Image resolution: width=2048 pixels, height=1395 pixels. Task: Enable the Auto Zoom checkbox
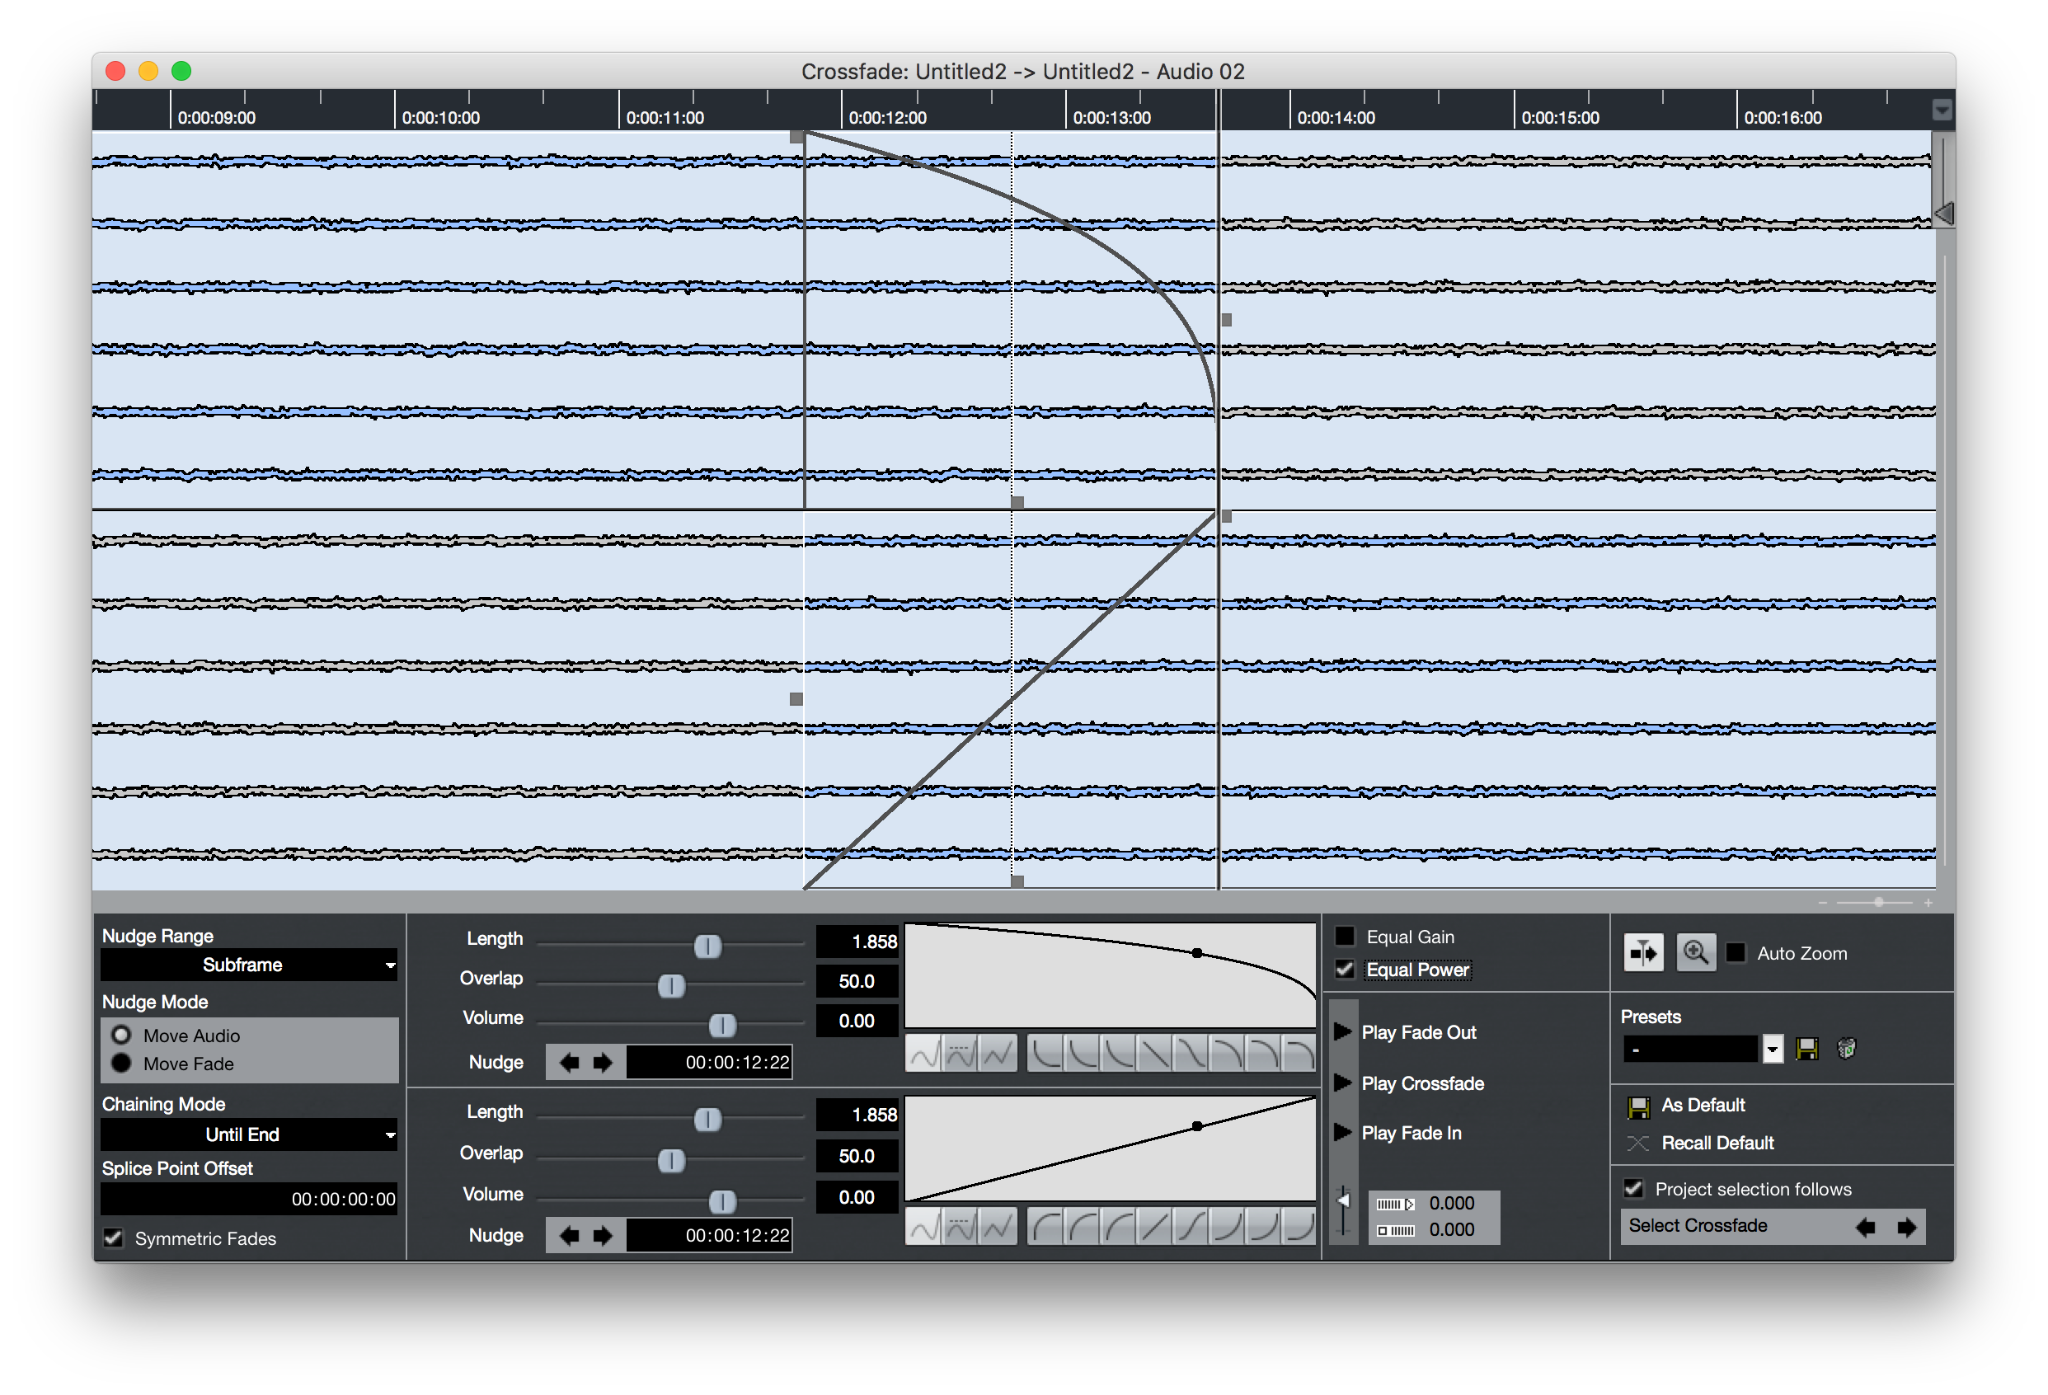[1736, 953]
